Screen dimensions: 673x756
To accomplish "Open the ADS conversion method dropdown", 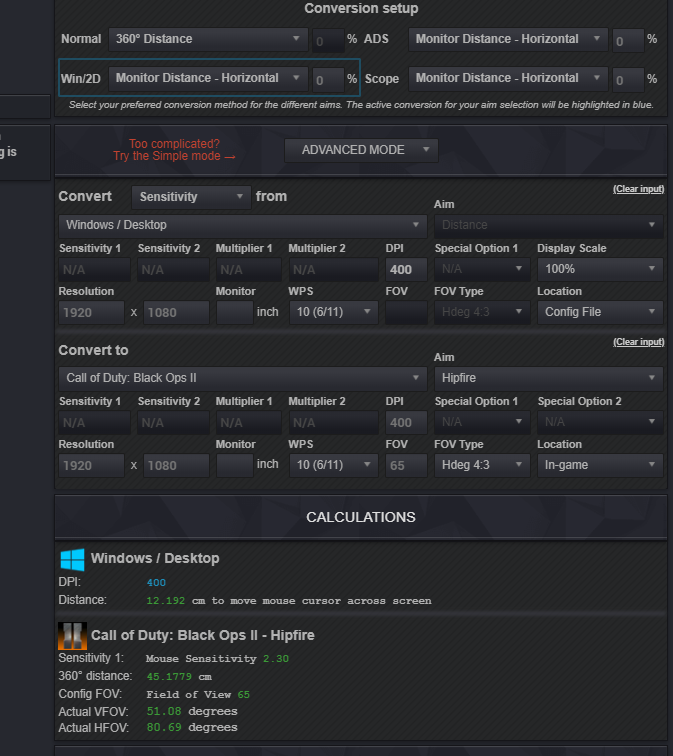I will 508,39.
